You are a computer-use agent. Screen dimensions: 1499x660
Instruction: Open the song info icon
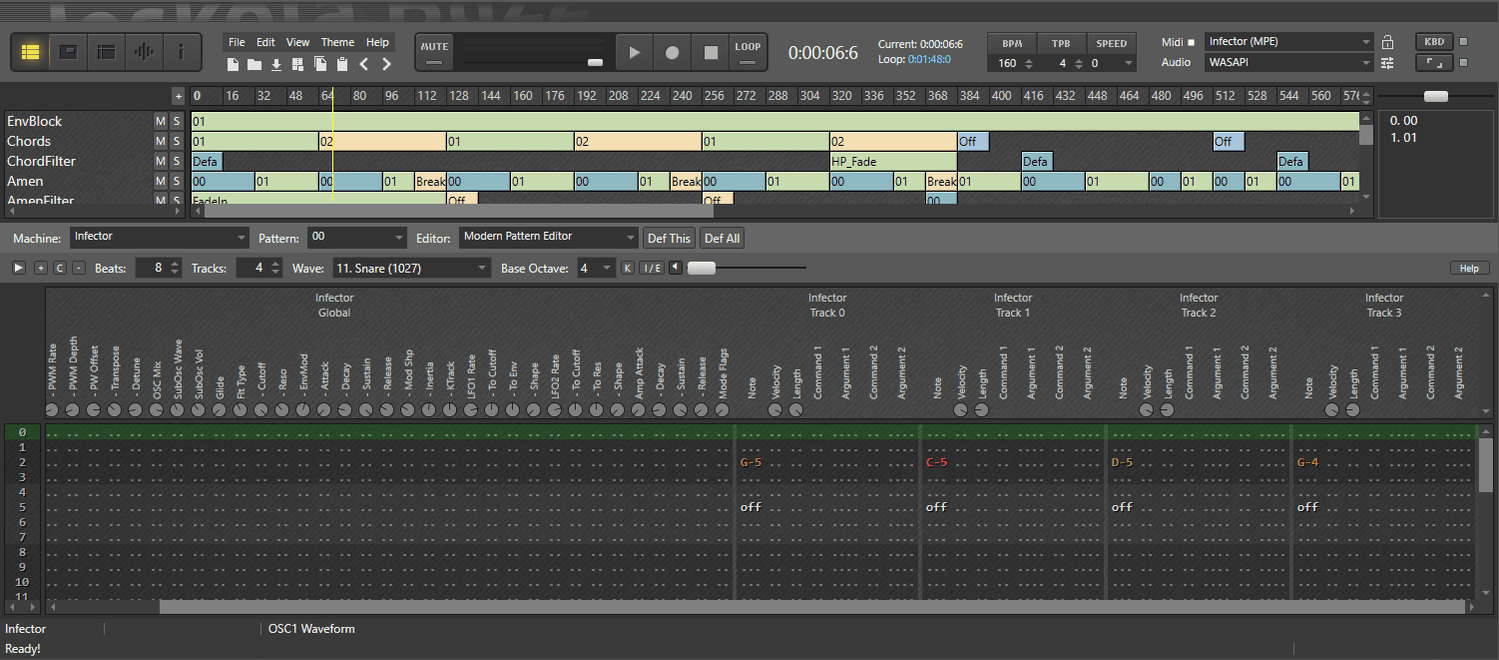coord(181,52)
